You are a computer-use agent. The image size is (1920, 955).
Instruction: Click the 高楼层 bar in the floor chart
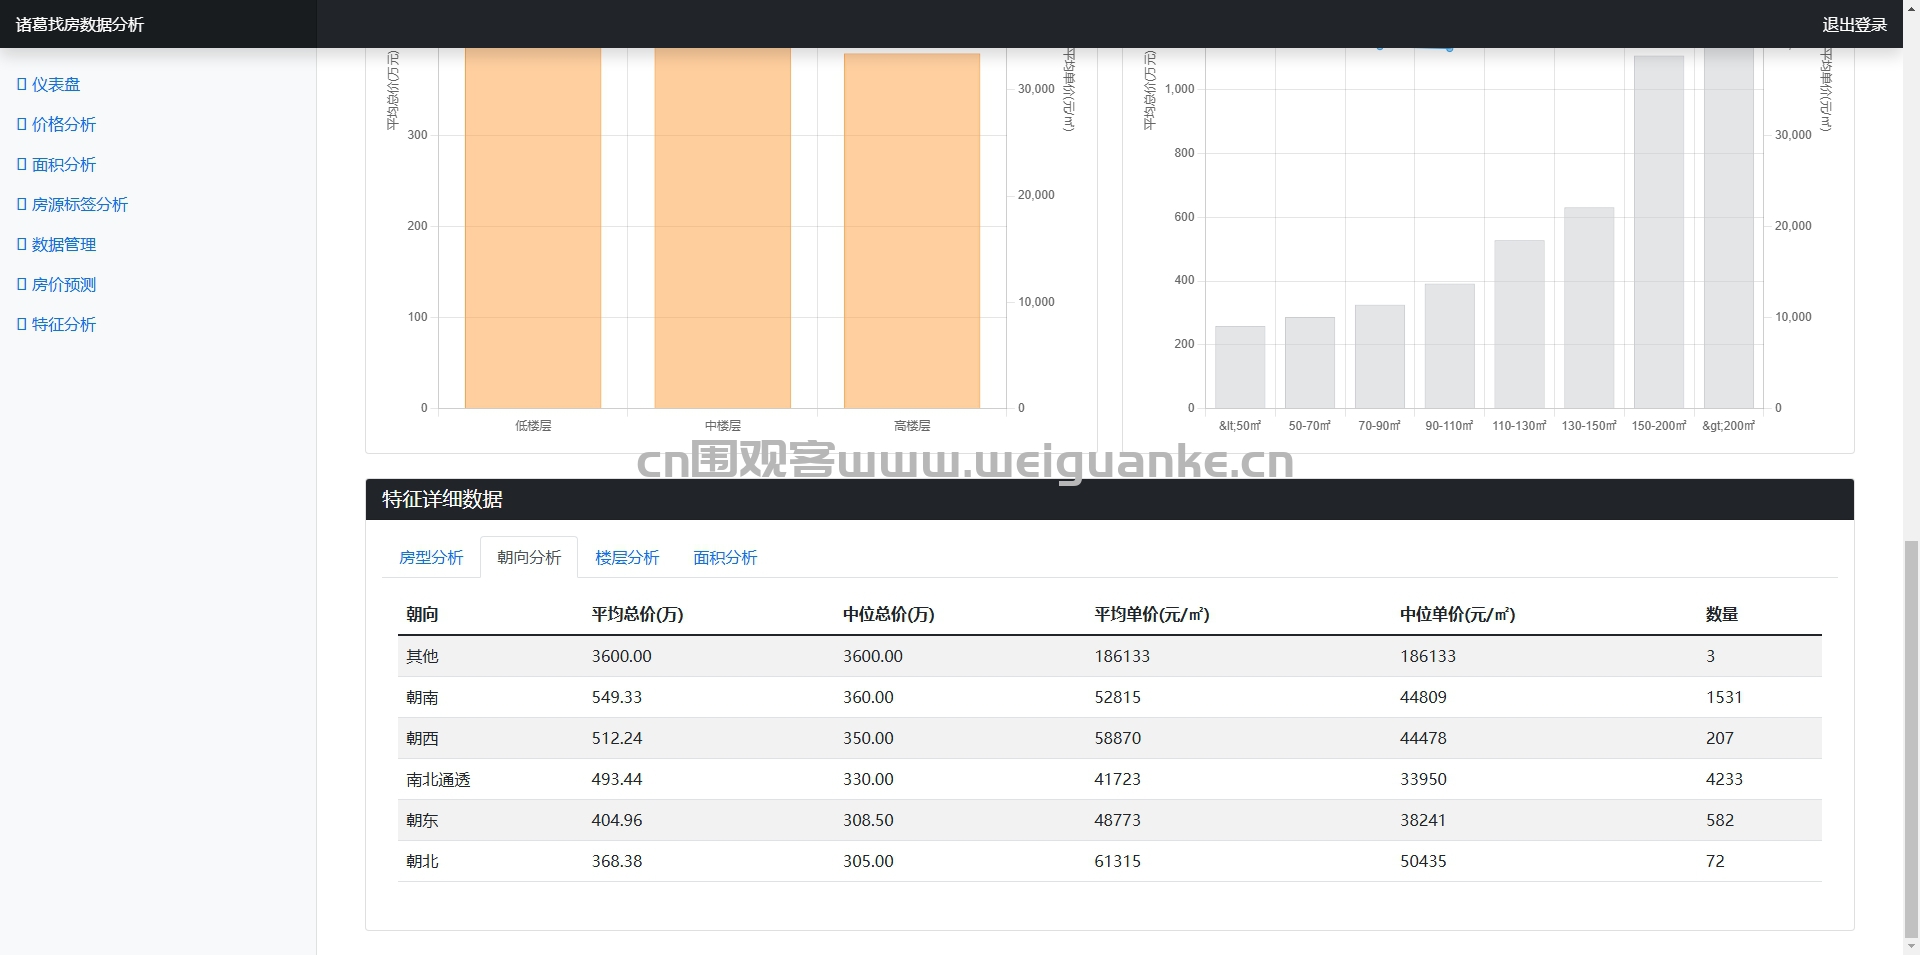pos(912,231)
